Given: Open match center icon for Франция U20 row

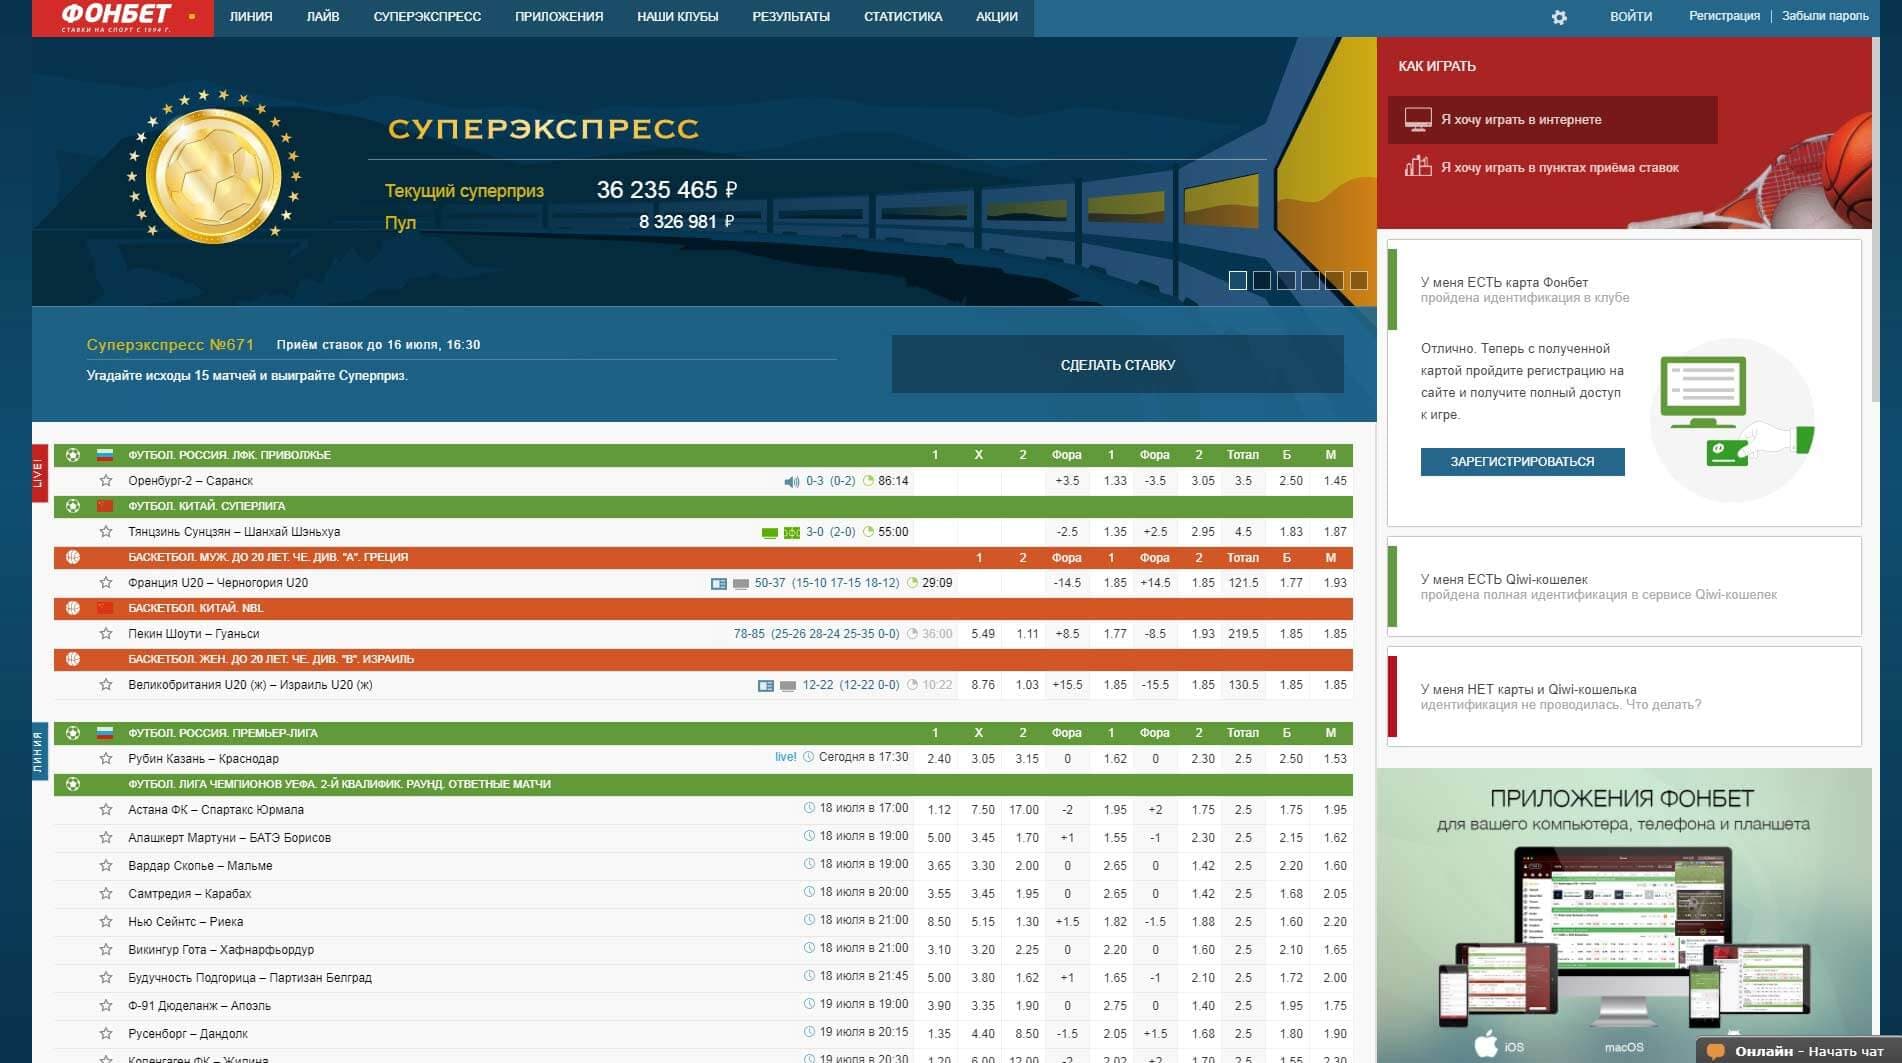Looking at the screenshot, I should pyautogui.click(x=719, y=584).
